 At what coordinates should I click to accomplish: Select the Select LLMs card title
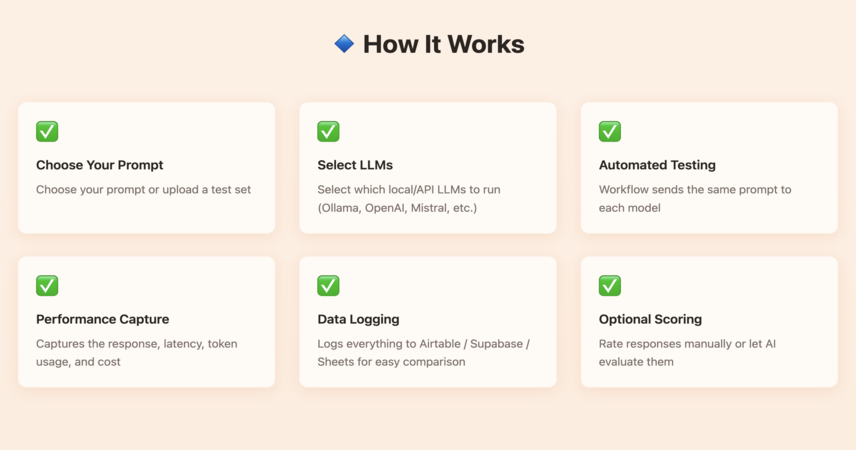coord(355,165)
